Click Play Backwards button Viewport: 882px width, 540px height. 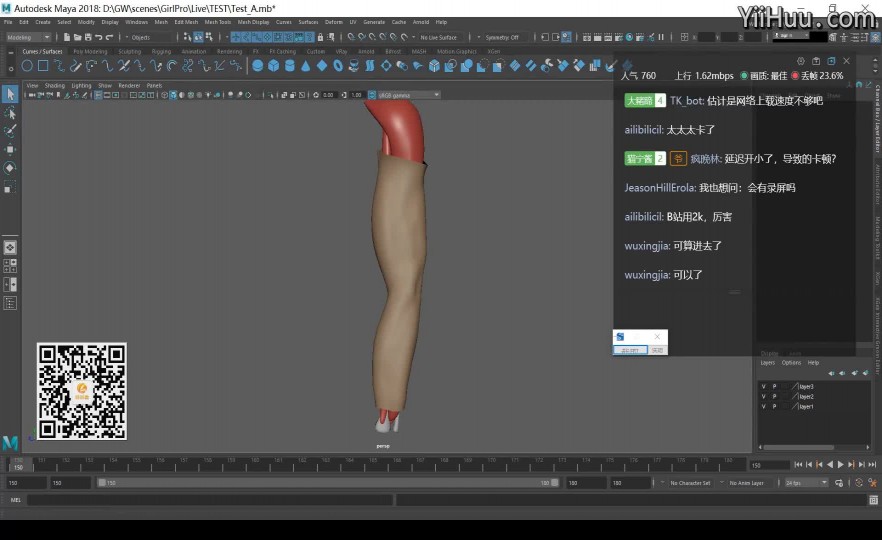pos(830,465)
